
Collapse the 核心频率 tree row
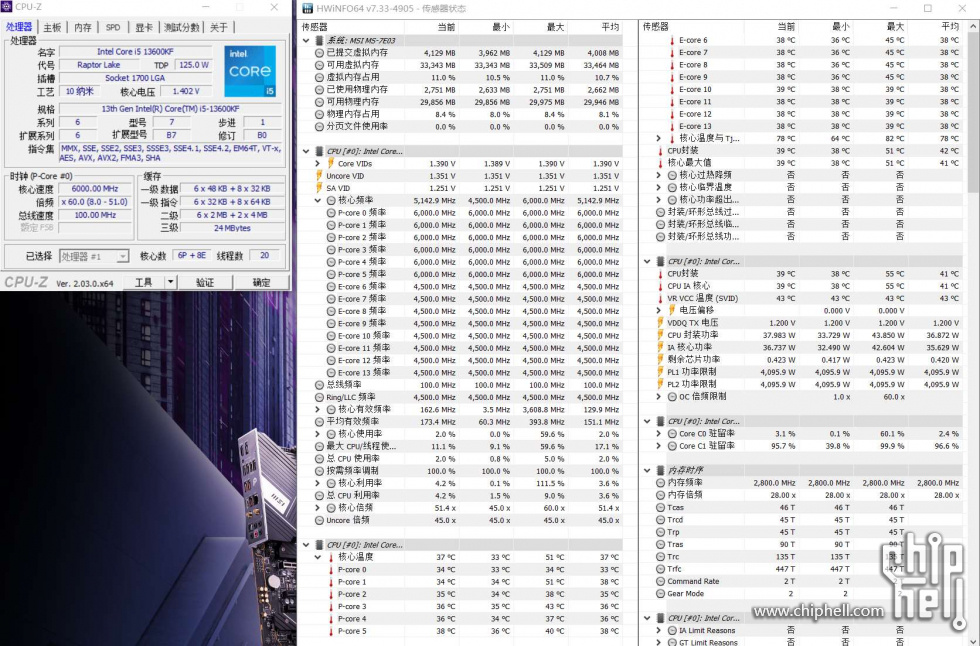[318, 201]
